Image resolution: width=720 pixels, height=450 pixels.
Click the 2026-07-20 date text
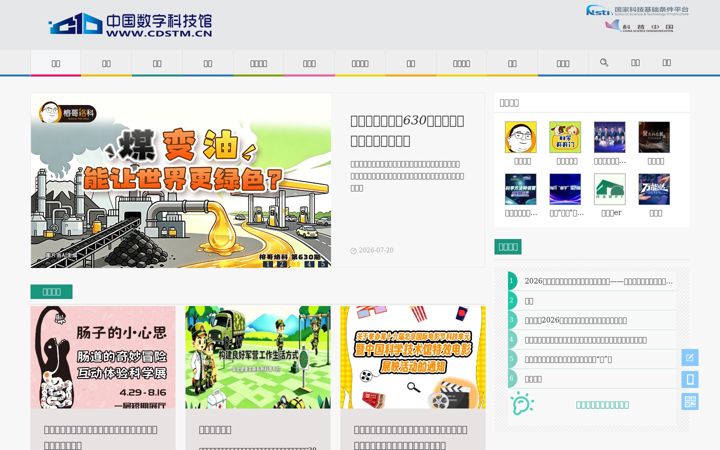(x=376, y=250)
